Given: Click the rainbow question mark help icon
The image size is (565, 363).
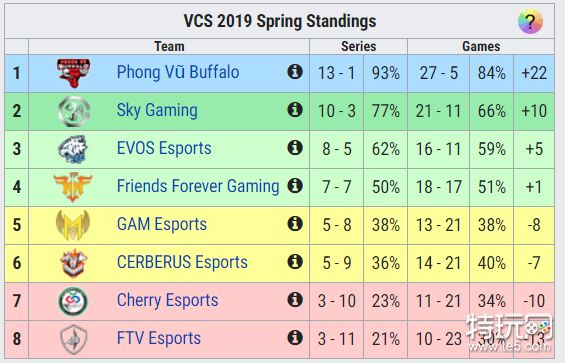Looking at the screenshot, I should [x=530, y=22].
